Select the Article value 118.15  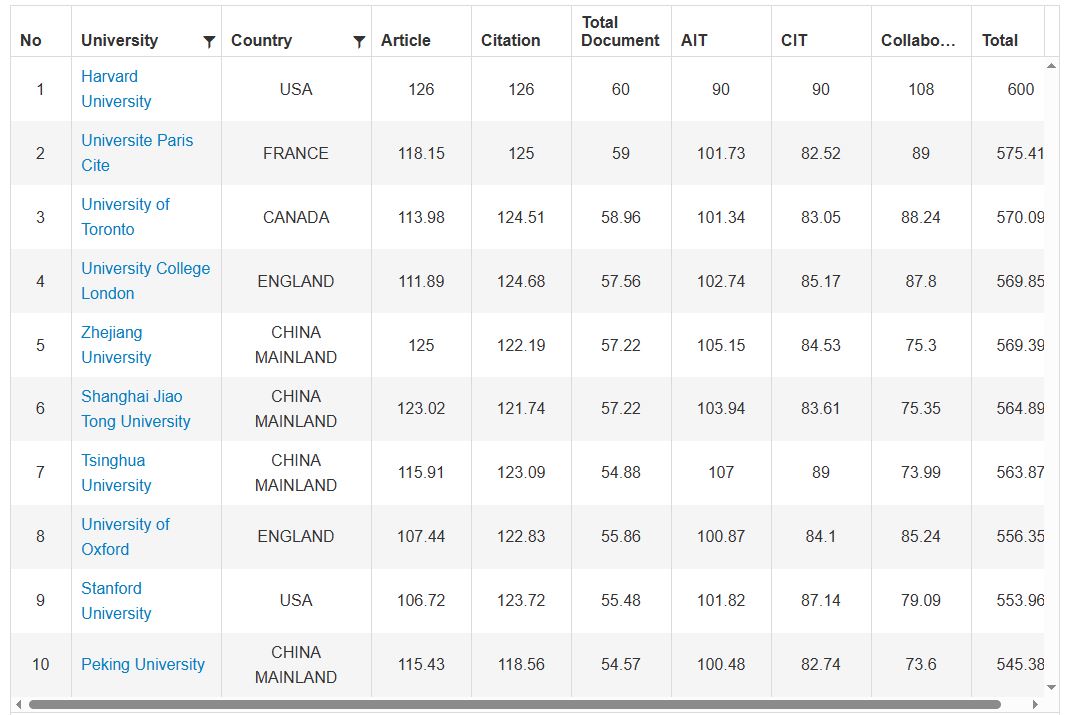421,153
